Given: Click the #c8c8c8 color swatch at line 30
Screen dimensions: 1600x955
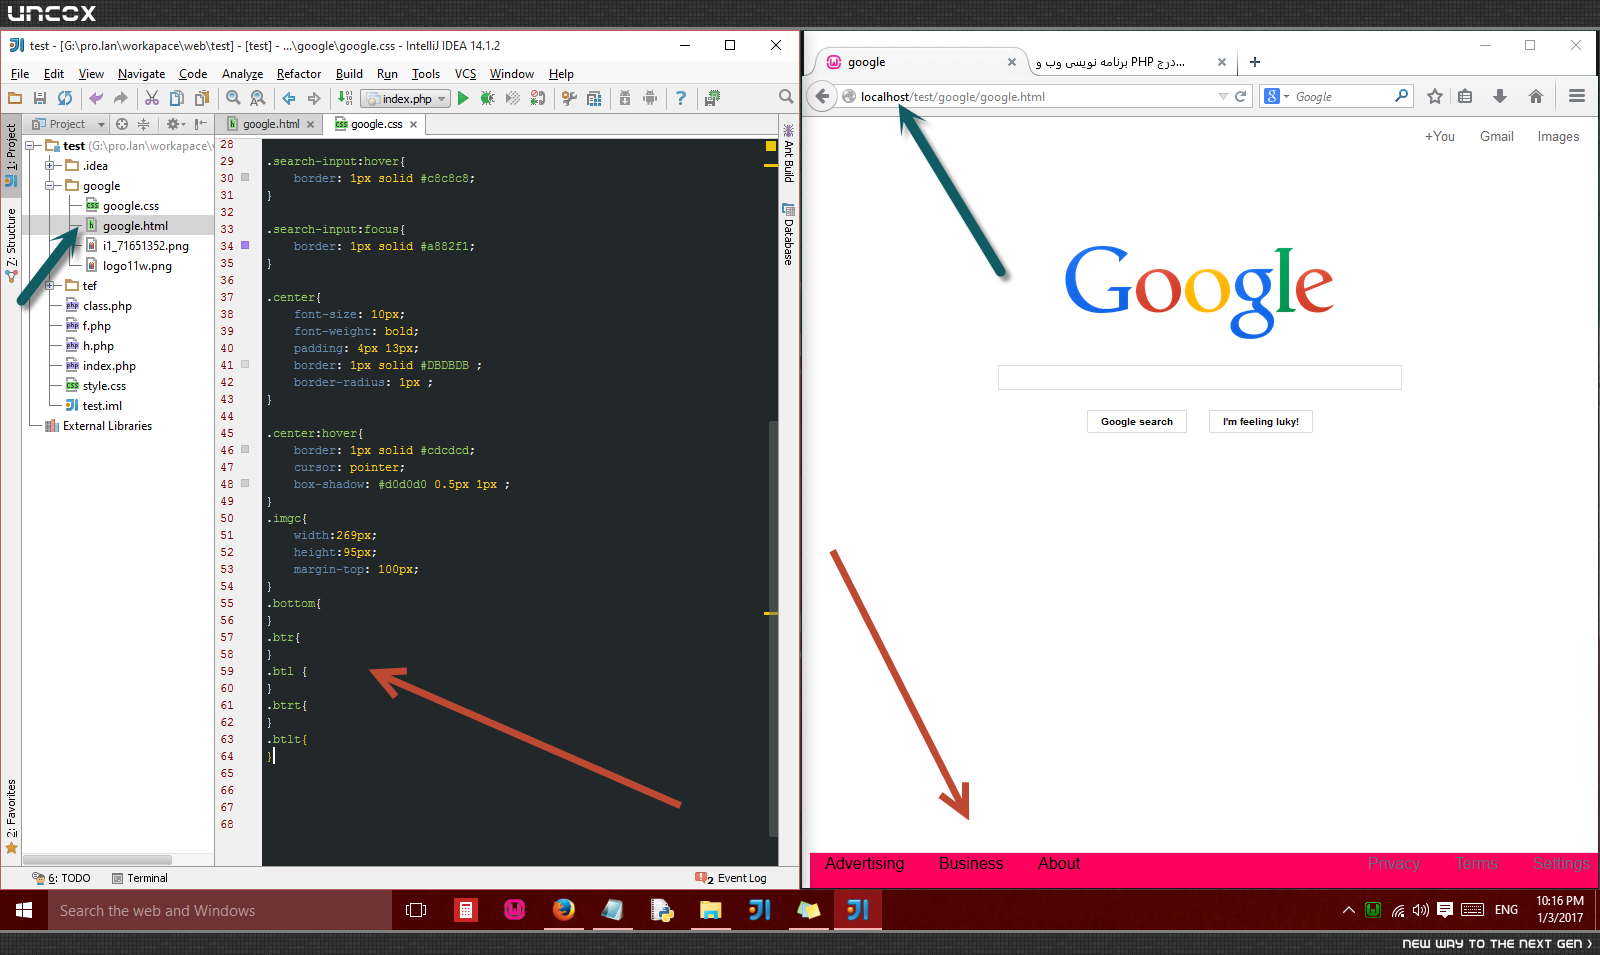Looking at the screenshot, I should click(245, 177).
